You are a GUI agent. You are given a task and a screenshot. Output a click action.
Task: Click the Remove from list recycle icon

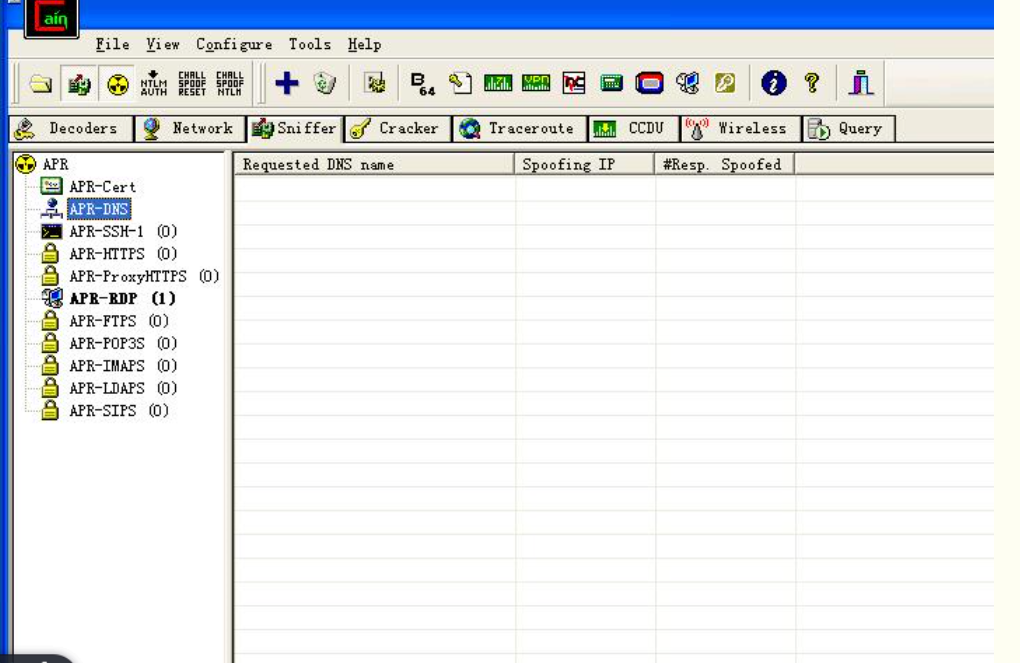pos(324,83)
